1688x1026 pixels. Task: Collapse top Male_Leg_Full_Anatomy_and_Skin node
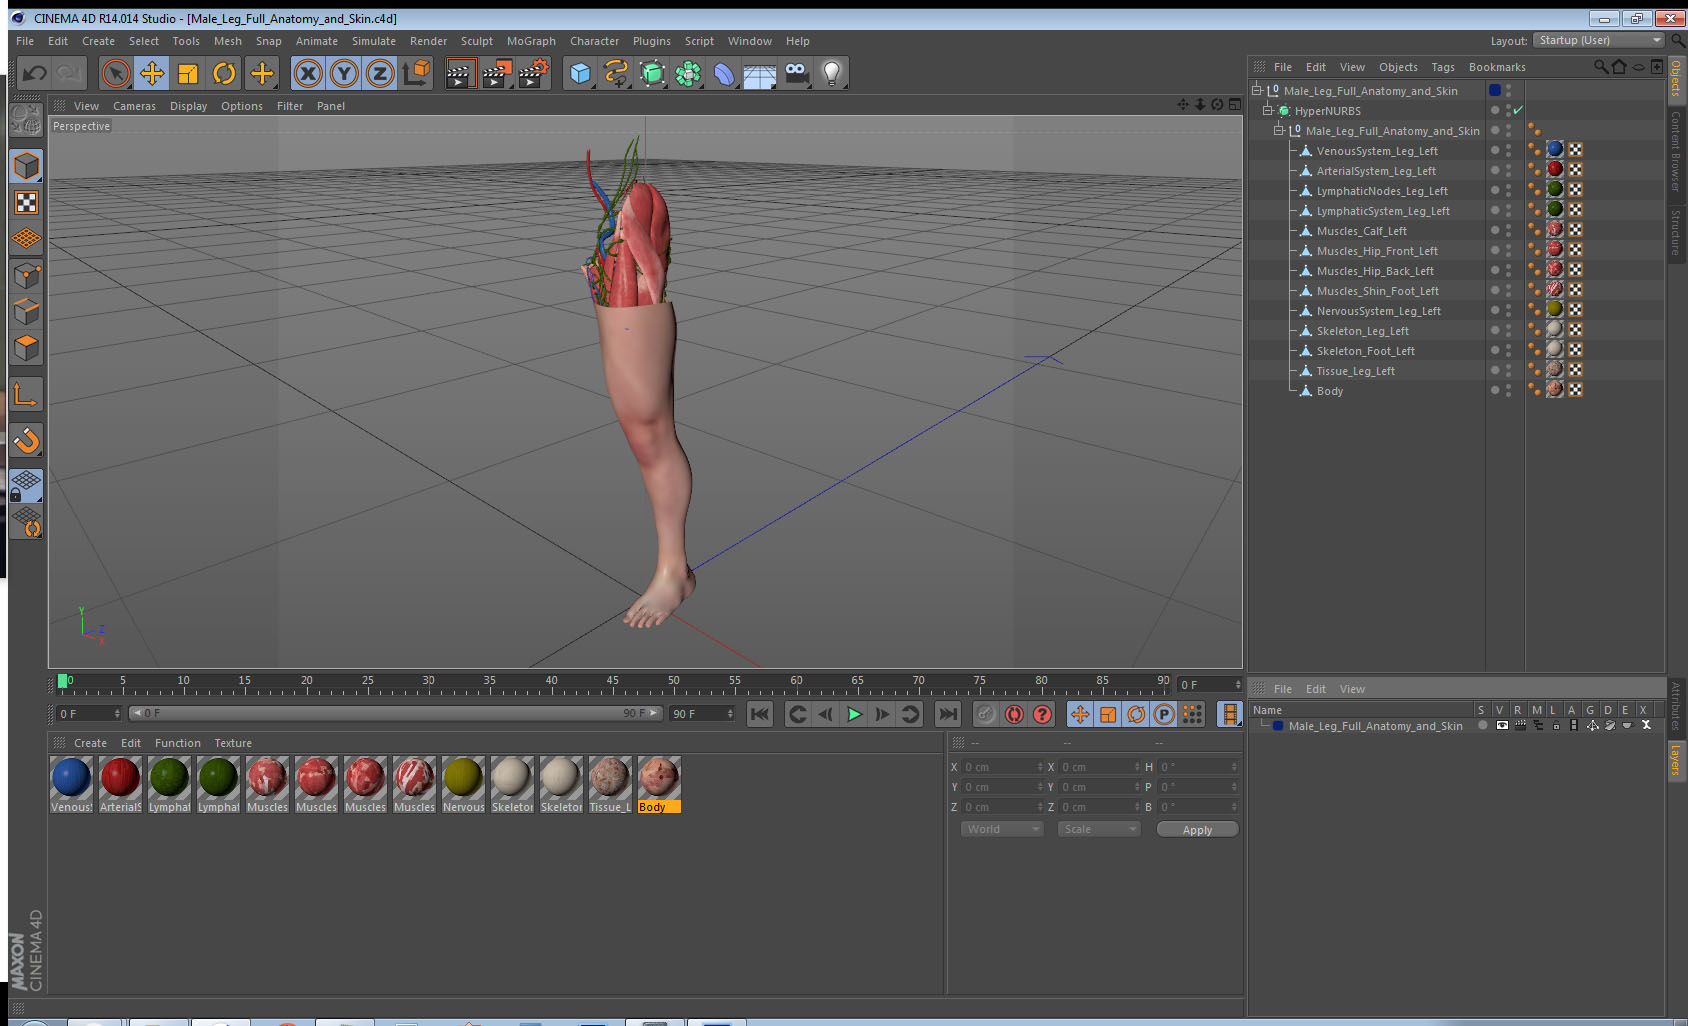[1257, 90]
